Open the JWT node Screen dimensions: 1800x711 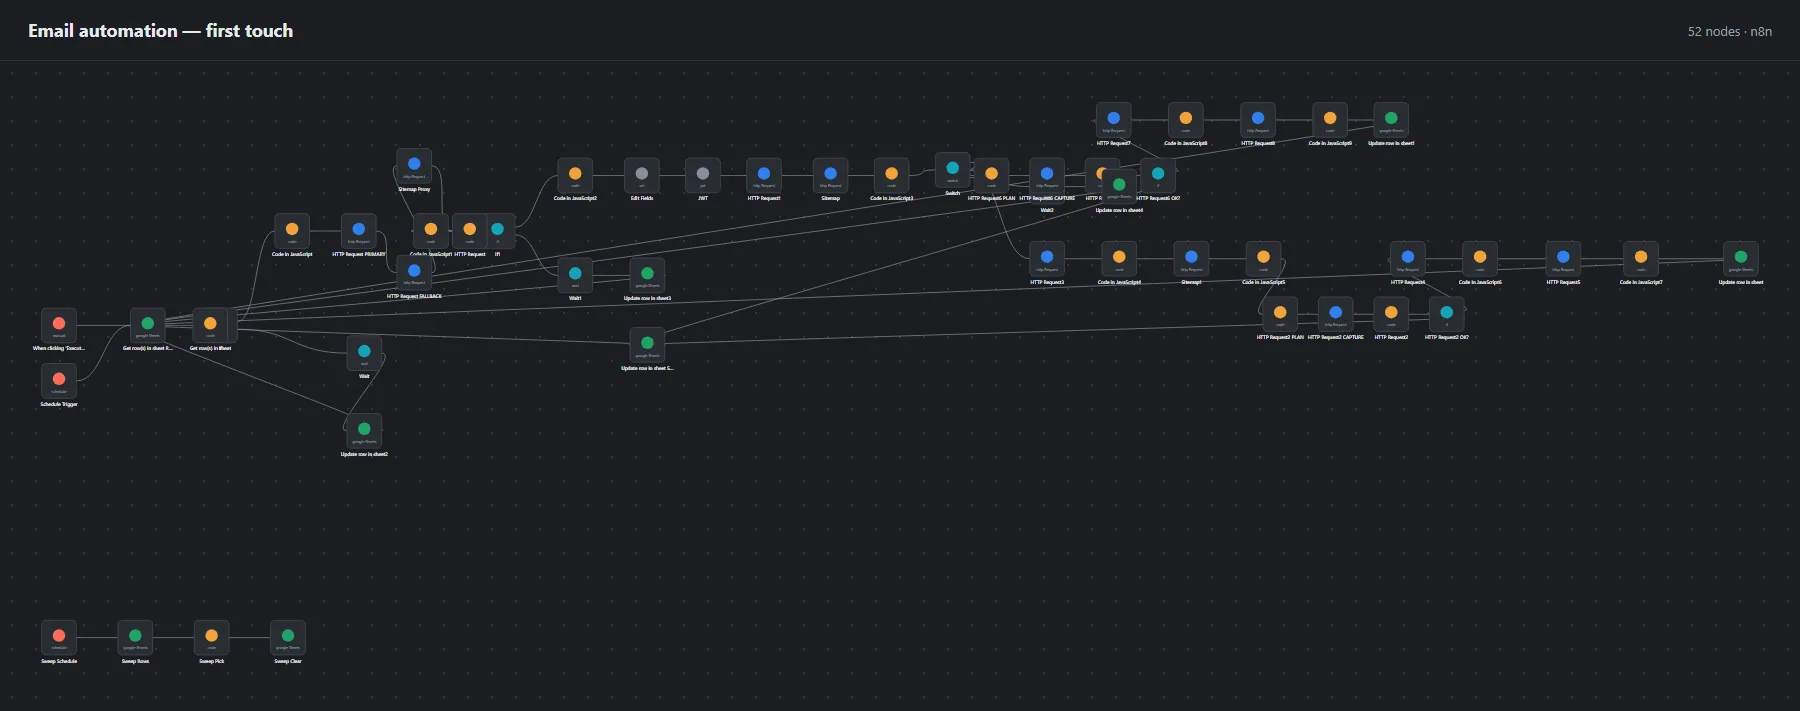(x=703, y=176)
